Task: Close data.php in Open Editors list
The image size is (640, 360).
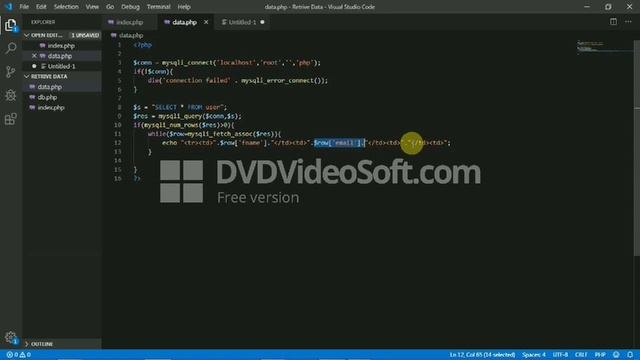Action: [x=34, y=56]
